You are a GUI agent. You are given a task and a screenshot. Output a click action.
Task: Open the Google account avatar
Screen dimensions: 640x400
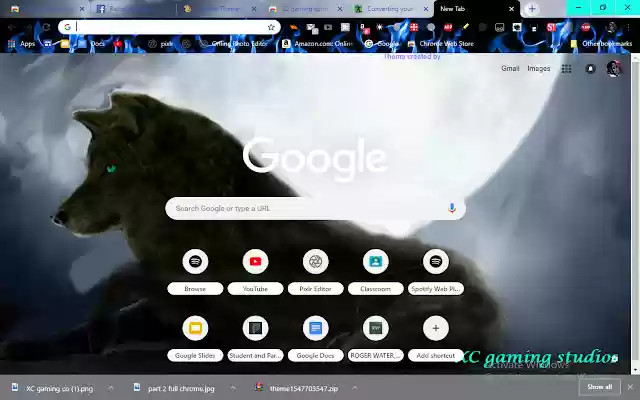(613, 69)
